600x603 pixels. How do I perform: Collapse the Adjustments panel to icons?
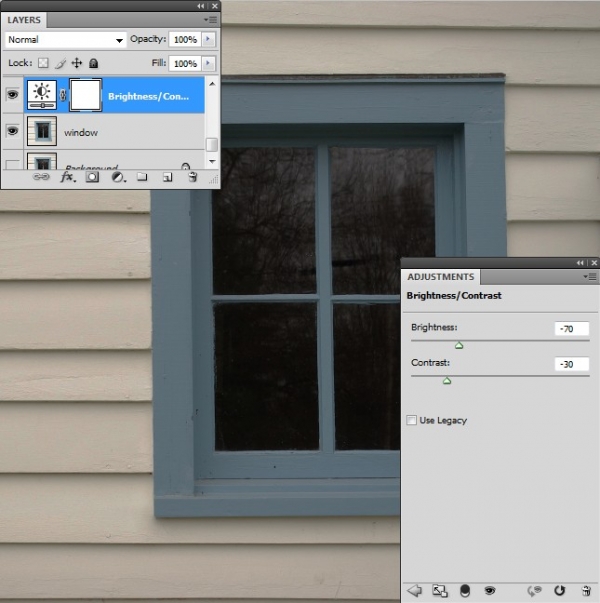tap(580, 263)
